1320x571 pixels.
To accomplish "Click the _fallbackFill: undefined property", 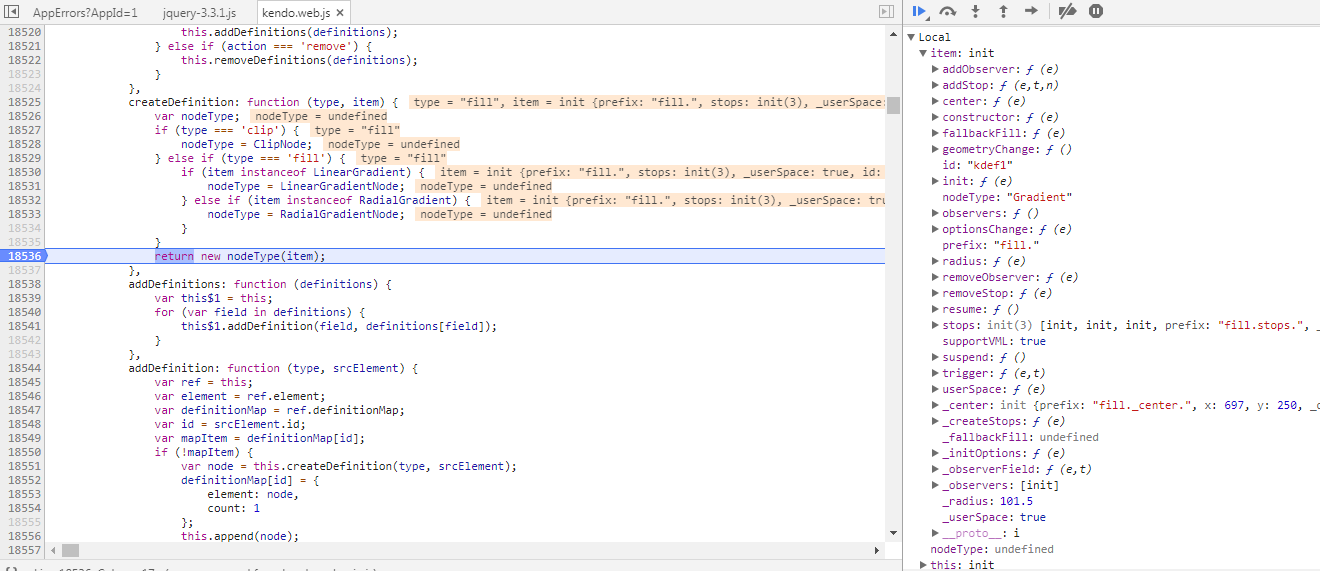I will coord(1020,437).
